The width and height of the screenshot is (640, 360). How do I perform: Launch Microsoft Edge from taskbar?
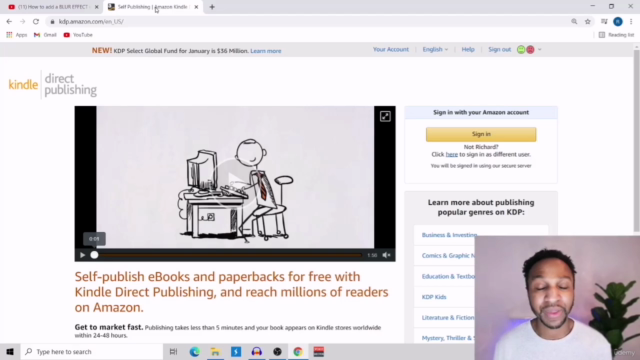pyautogui.click(x=195, y=351)
